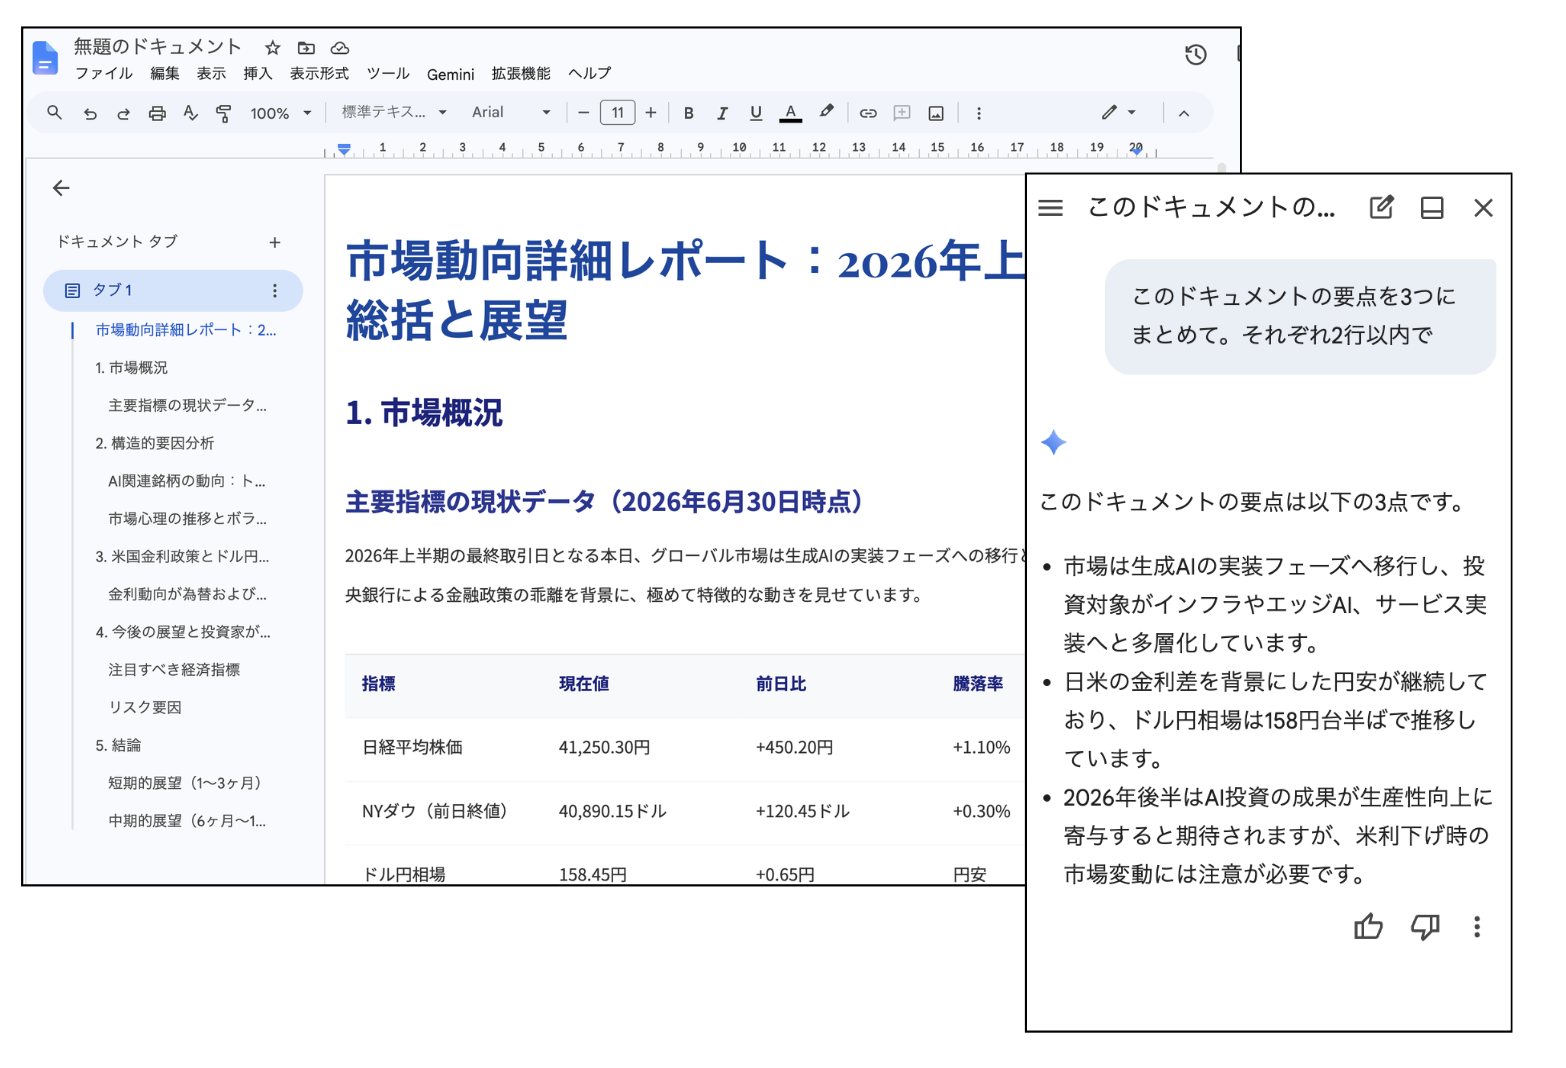Star the document with star icon
The image size is (1566, 1068).
[273, 48]
